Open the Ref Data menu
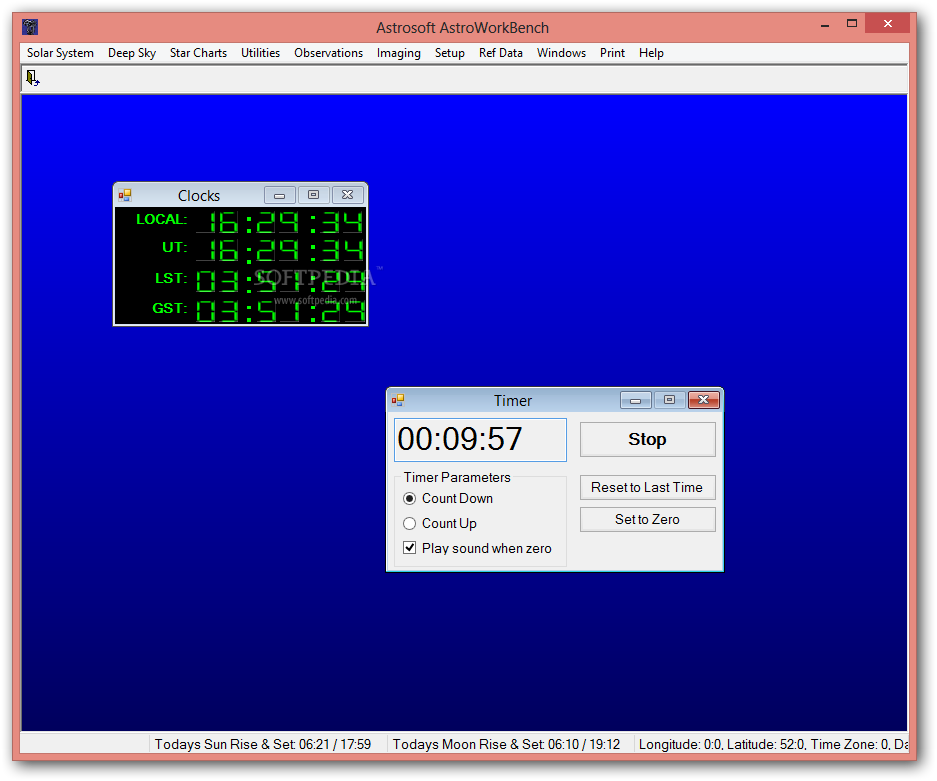The image size is (937, 781). click(501, 53)
